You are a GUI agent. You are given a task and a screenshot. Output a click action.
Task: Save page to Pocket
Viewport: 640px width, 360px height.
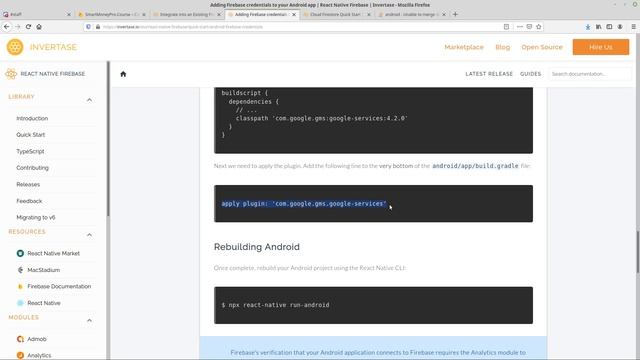529,27
